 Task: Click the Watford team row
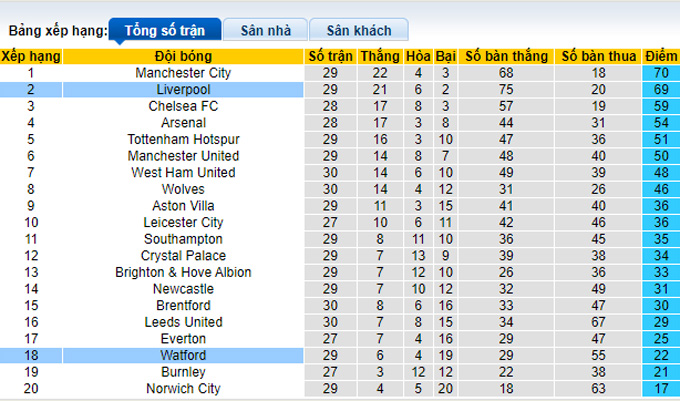pyautogui.click(x=184, y=355)
